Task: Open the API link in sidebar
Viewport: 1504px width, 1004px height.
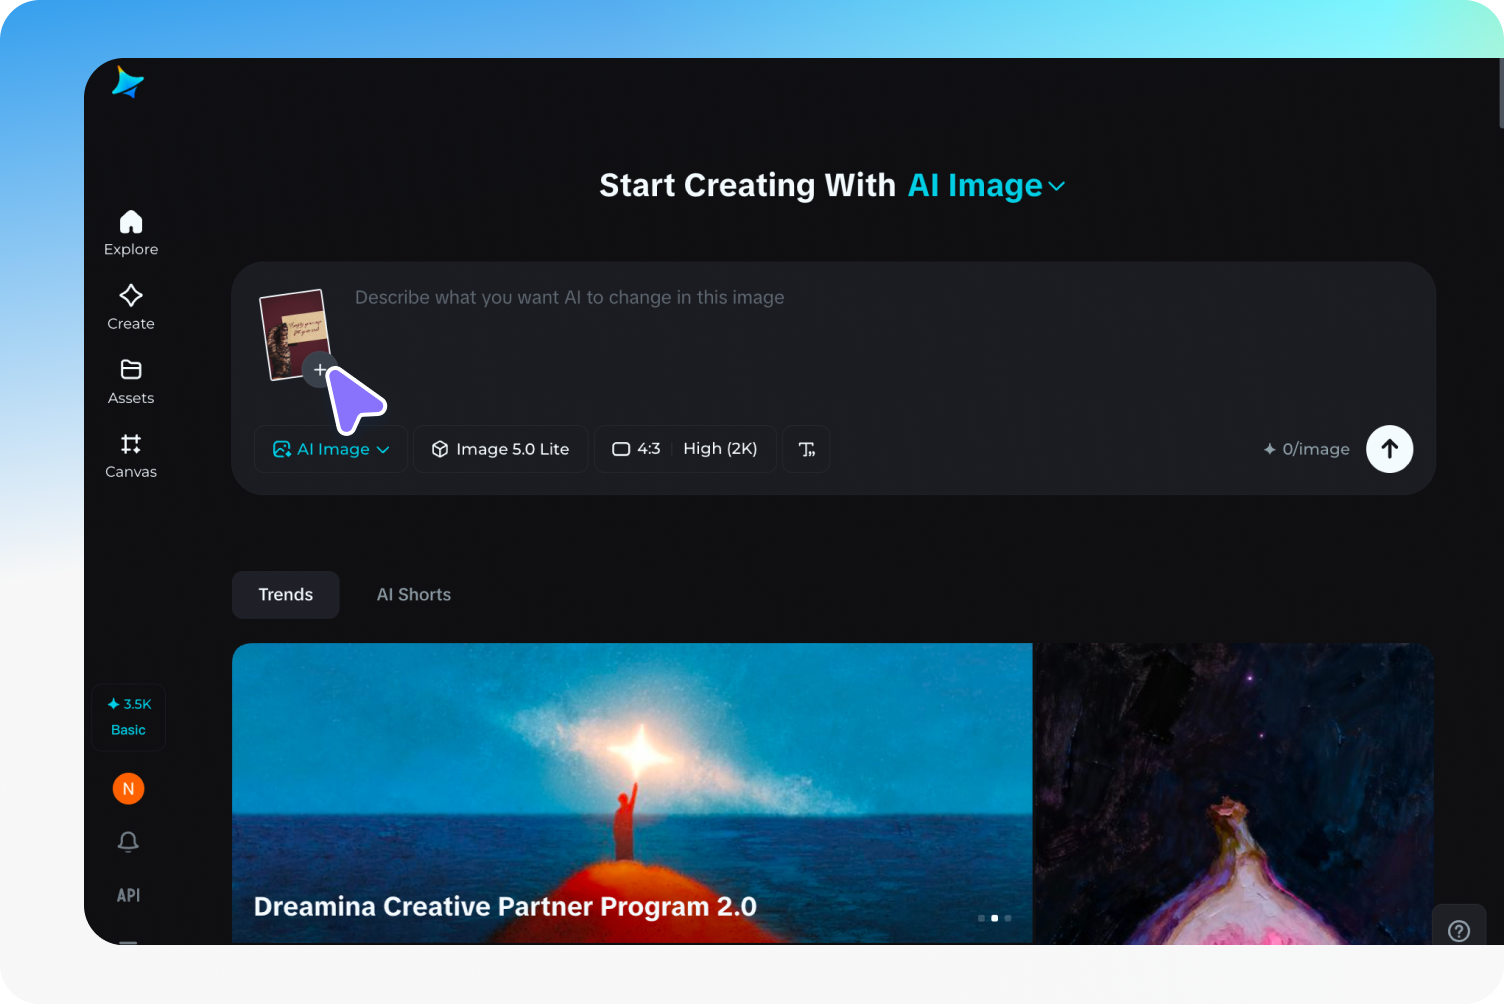Action: coord(128,895)
